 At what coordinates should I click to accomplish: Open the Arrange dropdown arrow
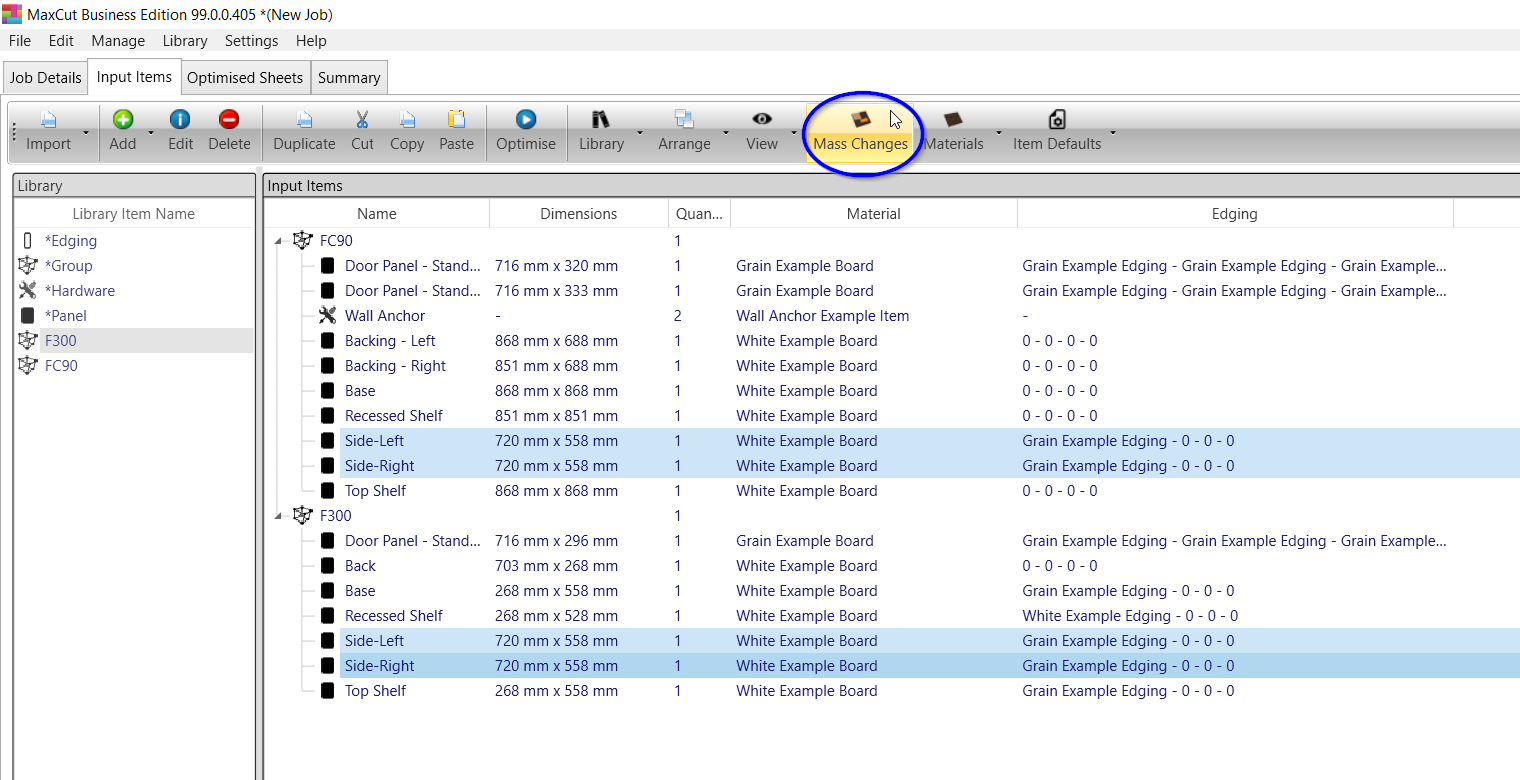point(726,133)
